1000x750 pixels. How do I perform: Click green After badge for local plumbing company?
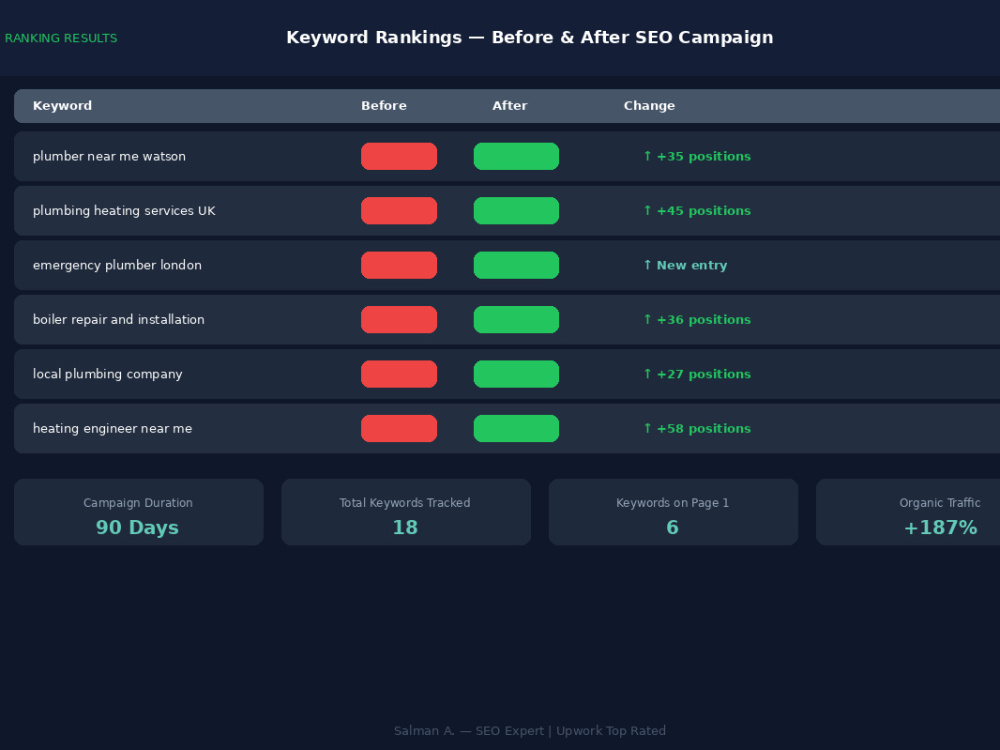517,374
